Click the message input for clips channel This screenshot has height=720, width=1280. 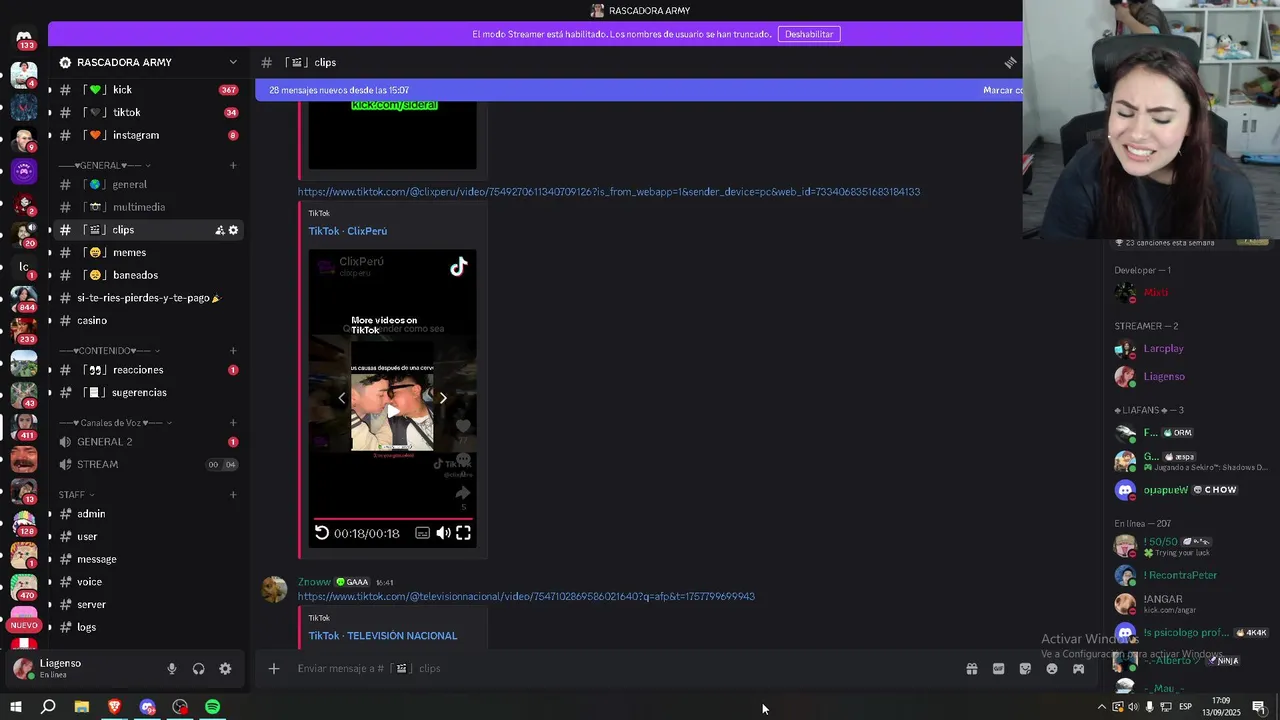(620, 668)
